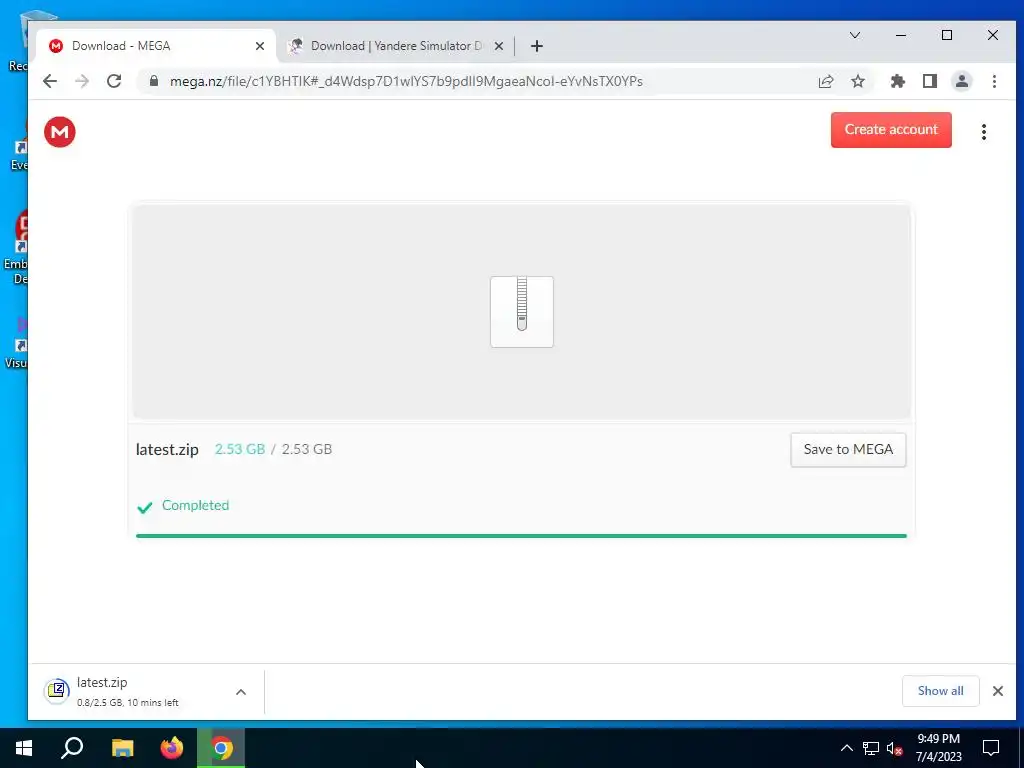The image size is (1024, 768).
Task: Switch to Download - MEGA tab
Action: pos(156,46)
